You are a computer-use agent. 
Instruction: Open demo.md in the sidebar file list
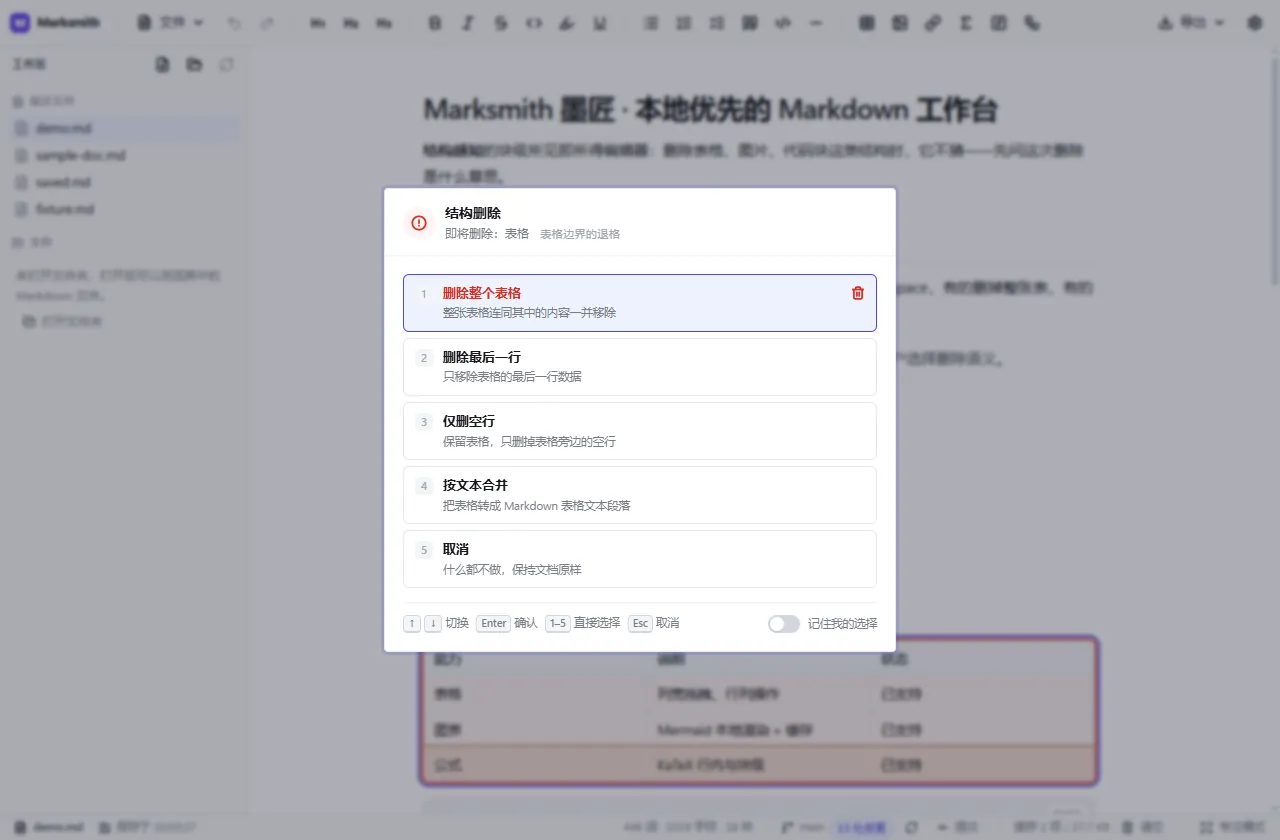click(x=124, y=128)
